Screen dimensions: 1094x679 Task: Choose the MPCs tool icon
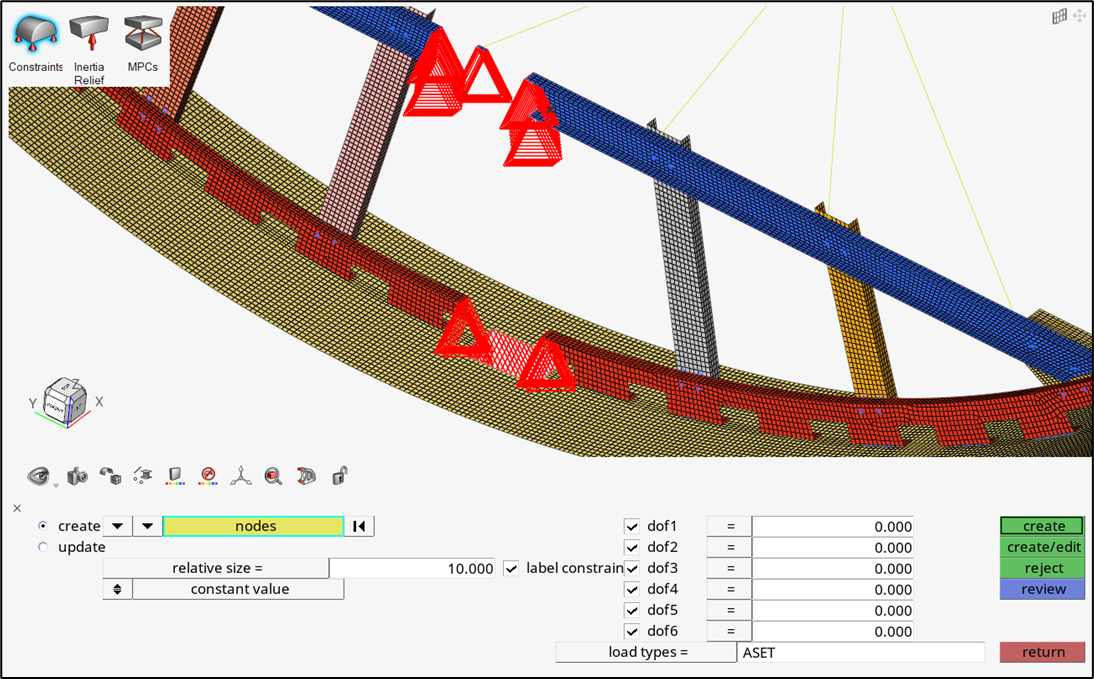tap(143, 35)
